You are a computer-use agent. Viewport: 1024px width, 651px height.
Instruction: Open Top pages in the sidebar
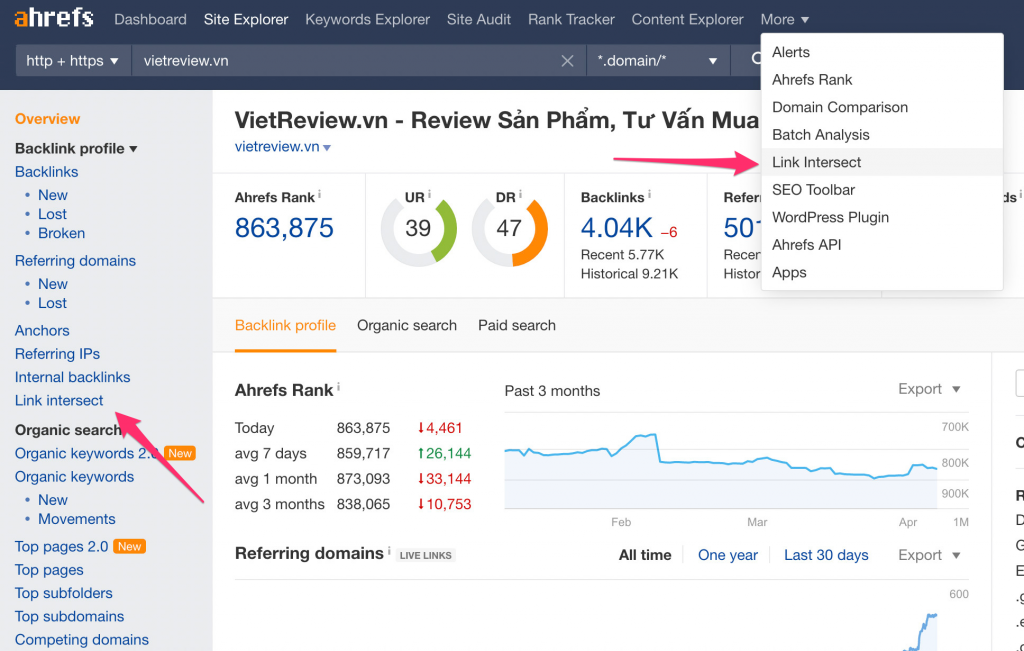click(49, 570)
